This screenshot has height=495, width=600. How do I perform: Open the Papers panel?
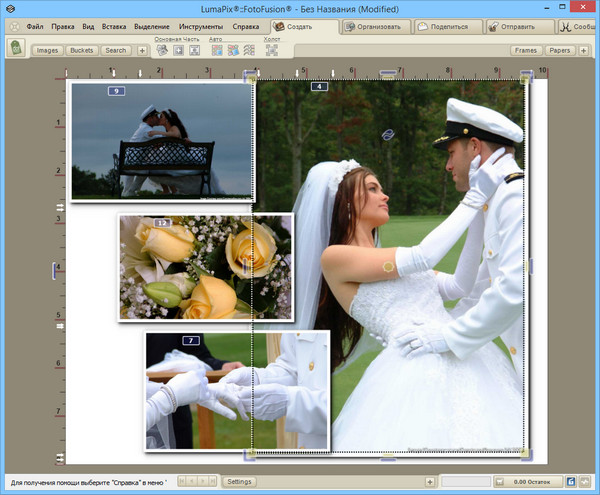(560, 50)
